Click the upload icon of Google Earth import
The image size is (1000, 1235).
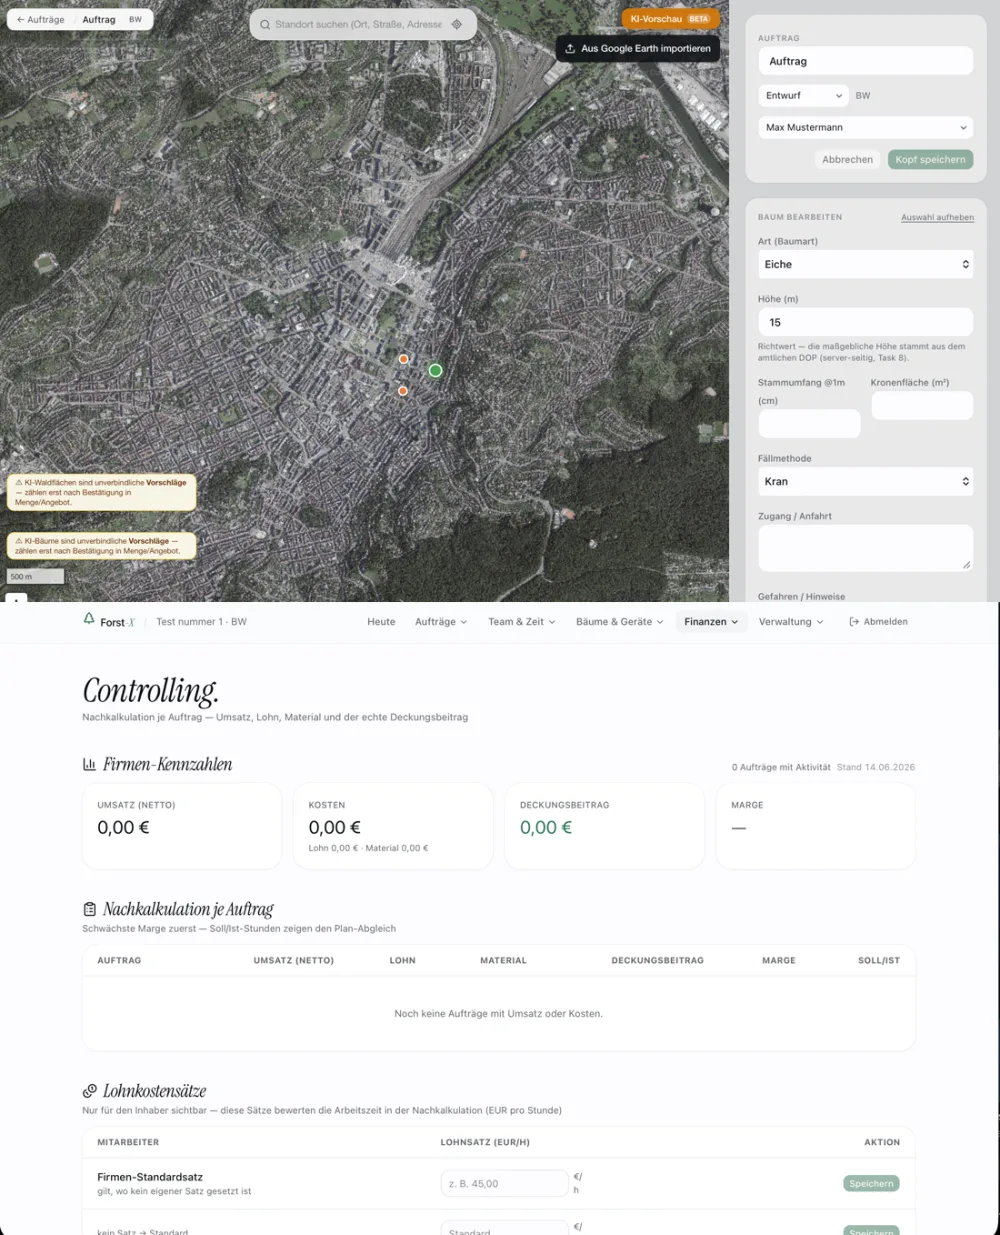click(570, 48)
